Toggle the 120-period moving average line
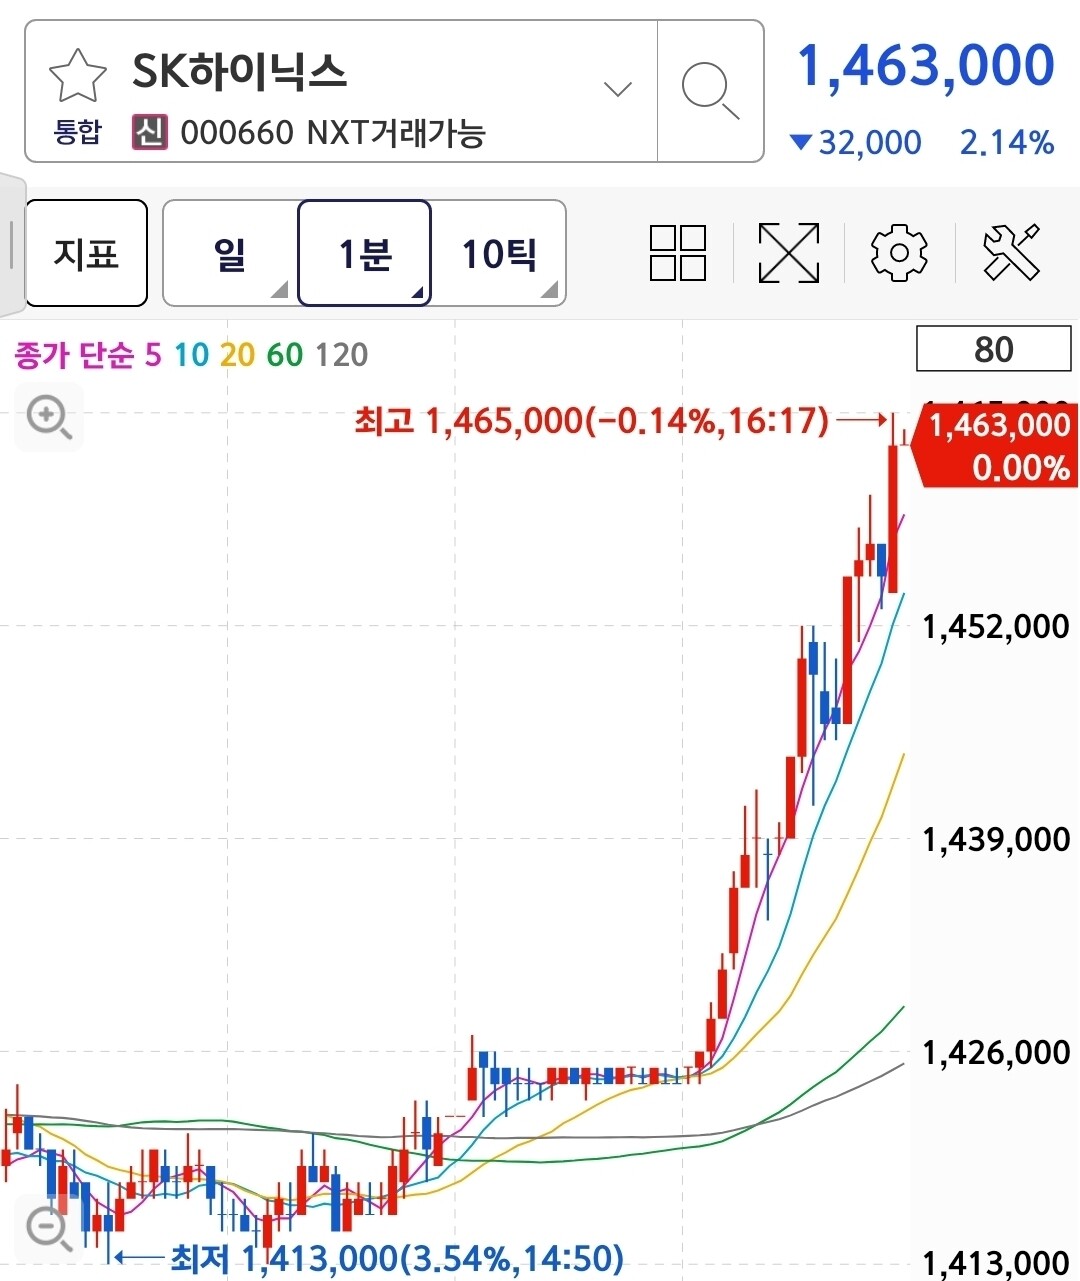This screenshot has width=1080, height=1281. tap(341, 354)
